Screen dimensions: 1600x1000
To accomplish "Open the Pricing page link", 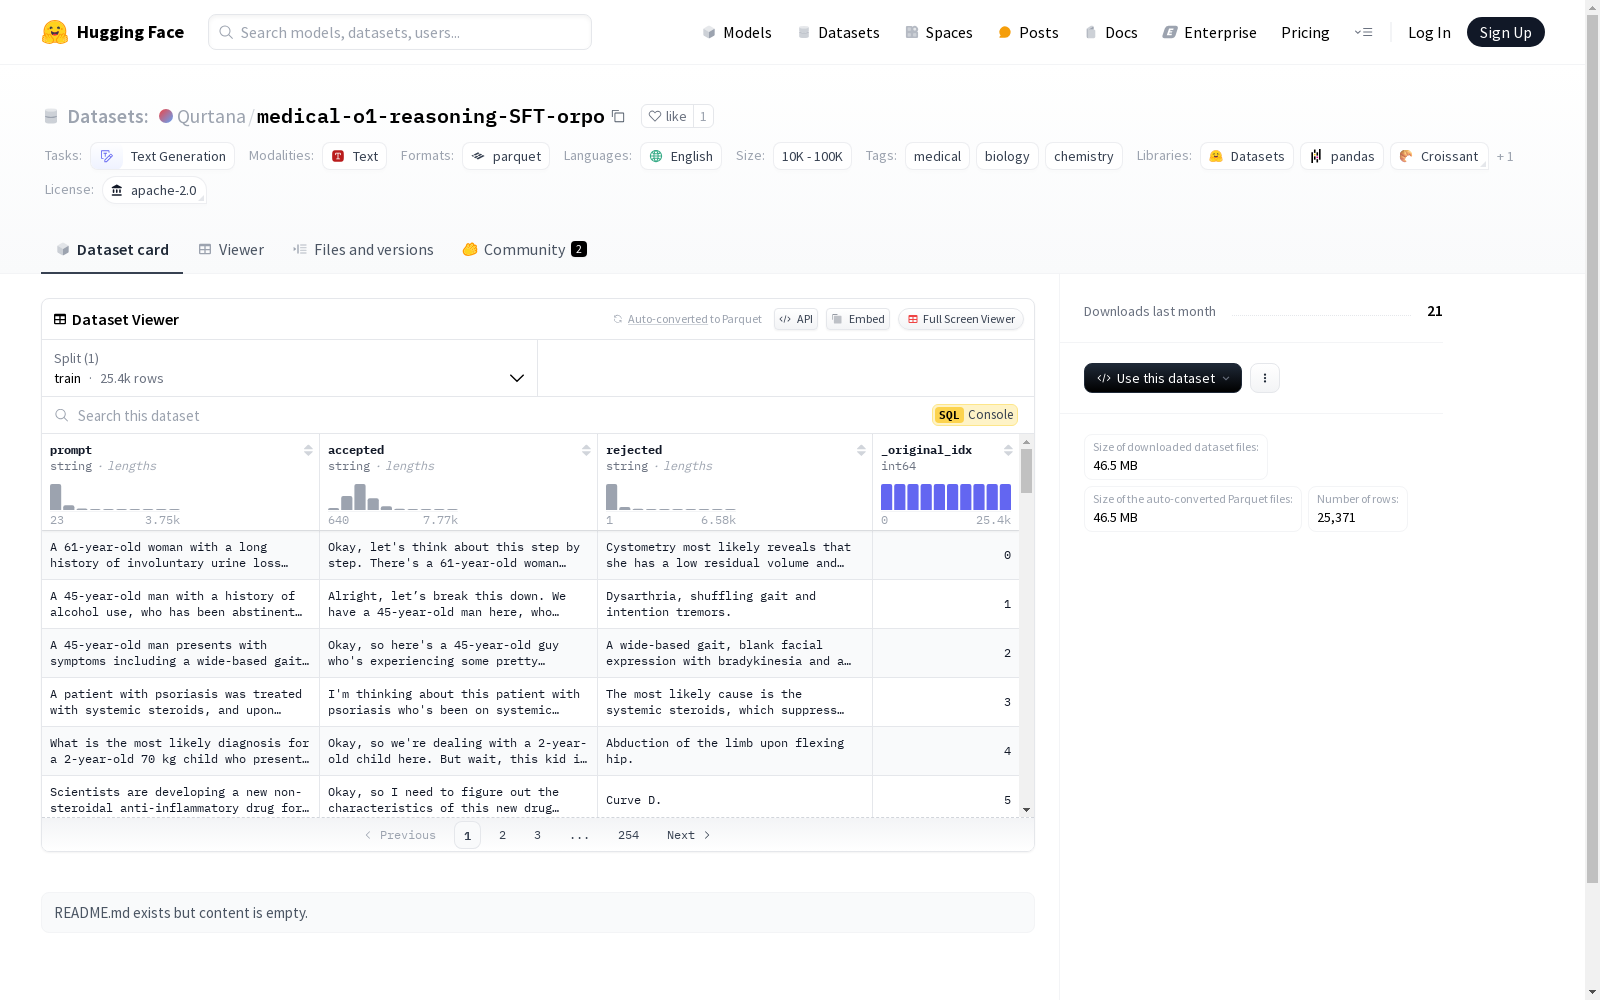I will click(x=1305, y=32).
